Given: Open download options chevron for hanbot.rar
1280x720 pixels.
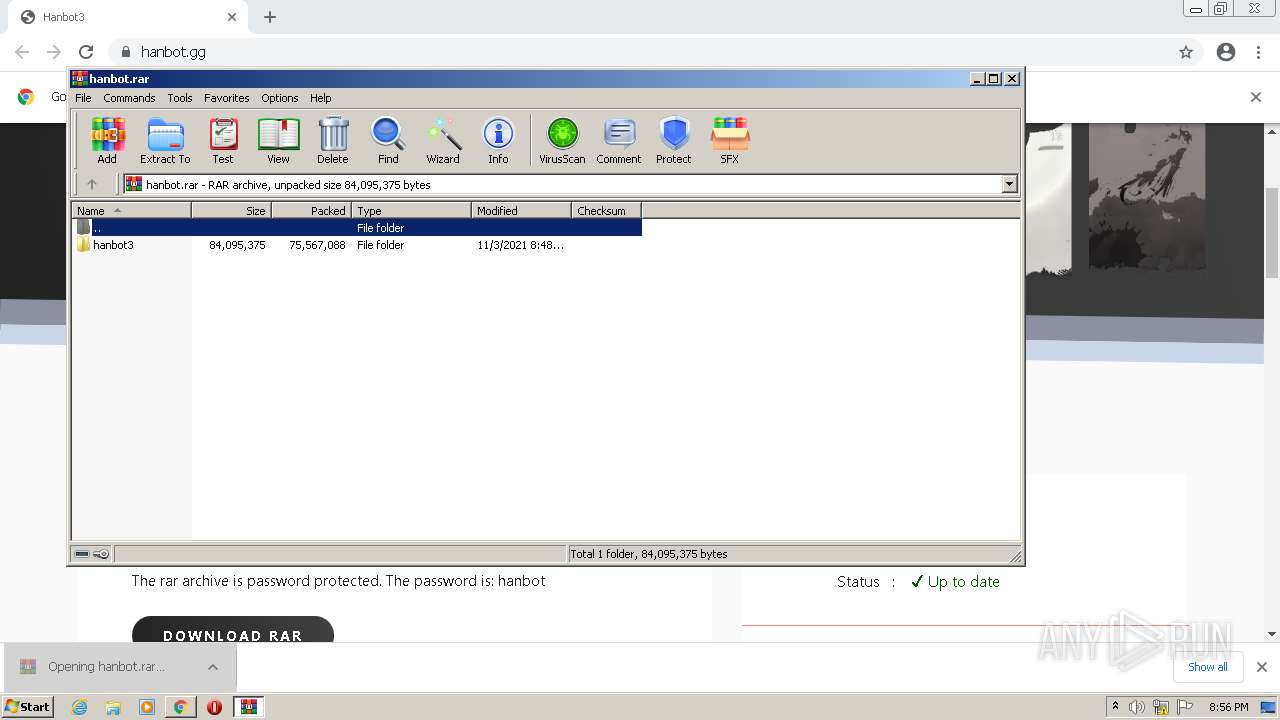Looking at the screenshot, I should (x=213, y=667).
